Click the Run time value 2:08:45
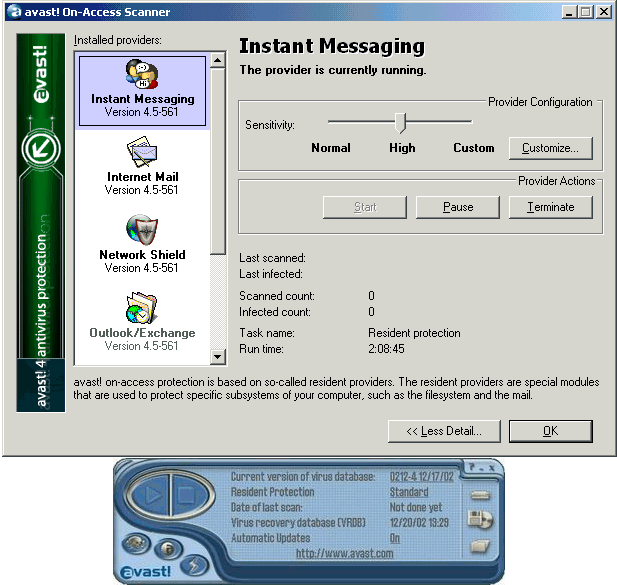Viewport: 617px width, 585px height. coord(386,349)
